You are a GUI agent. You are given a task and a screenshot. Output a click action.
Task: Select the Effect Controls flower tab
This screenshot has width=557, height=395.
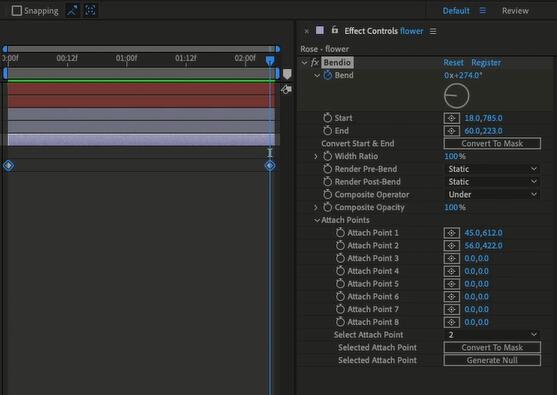(x=384, y=31)
